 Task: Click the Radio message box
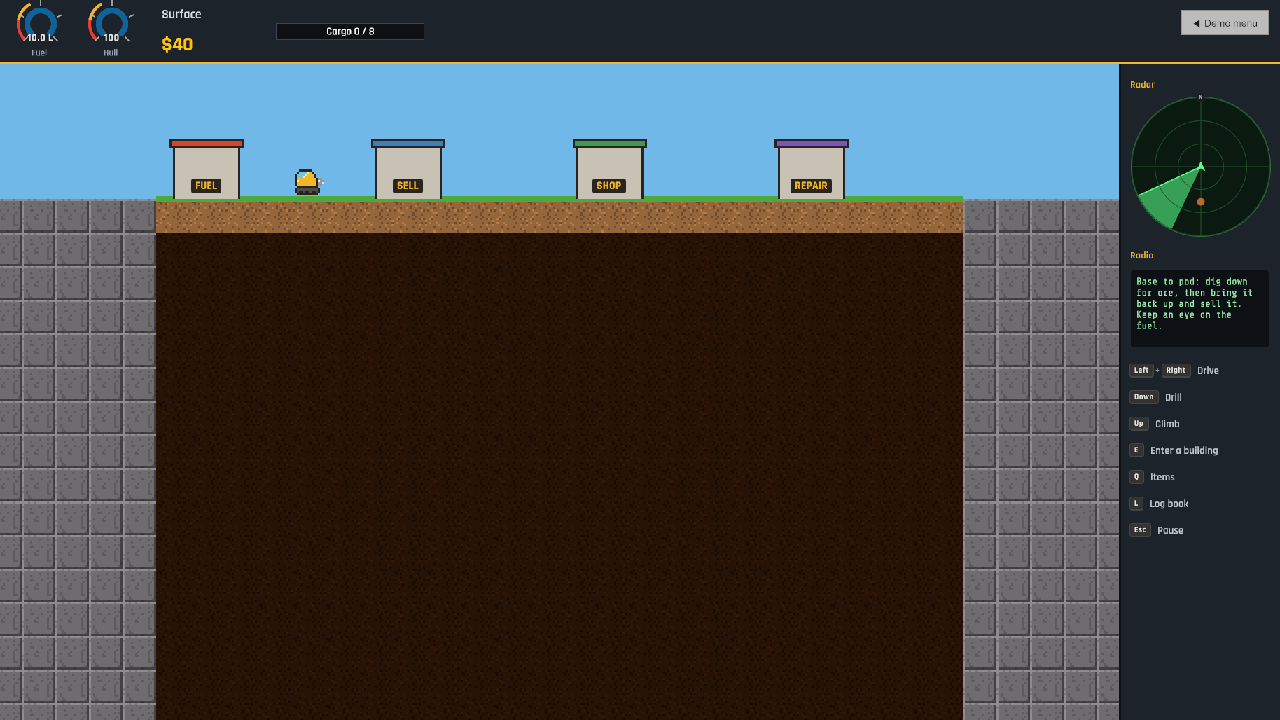pyautogui.click(x=1200, y=309)
